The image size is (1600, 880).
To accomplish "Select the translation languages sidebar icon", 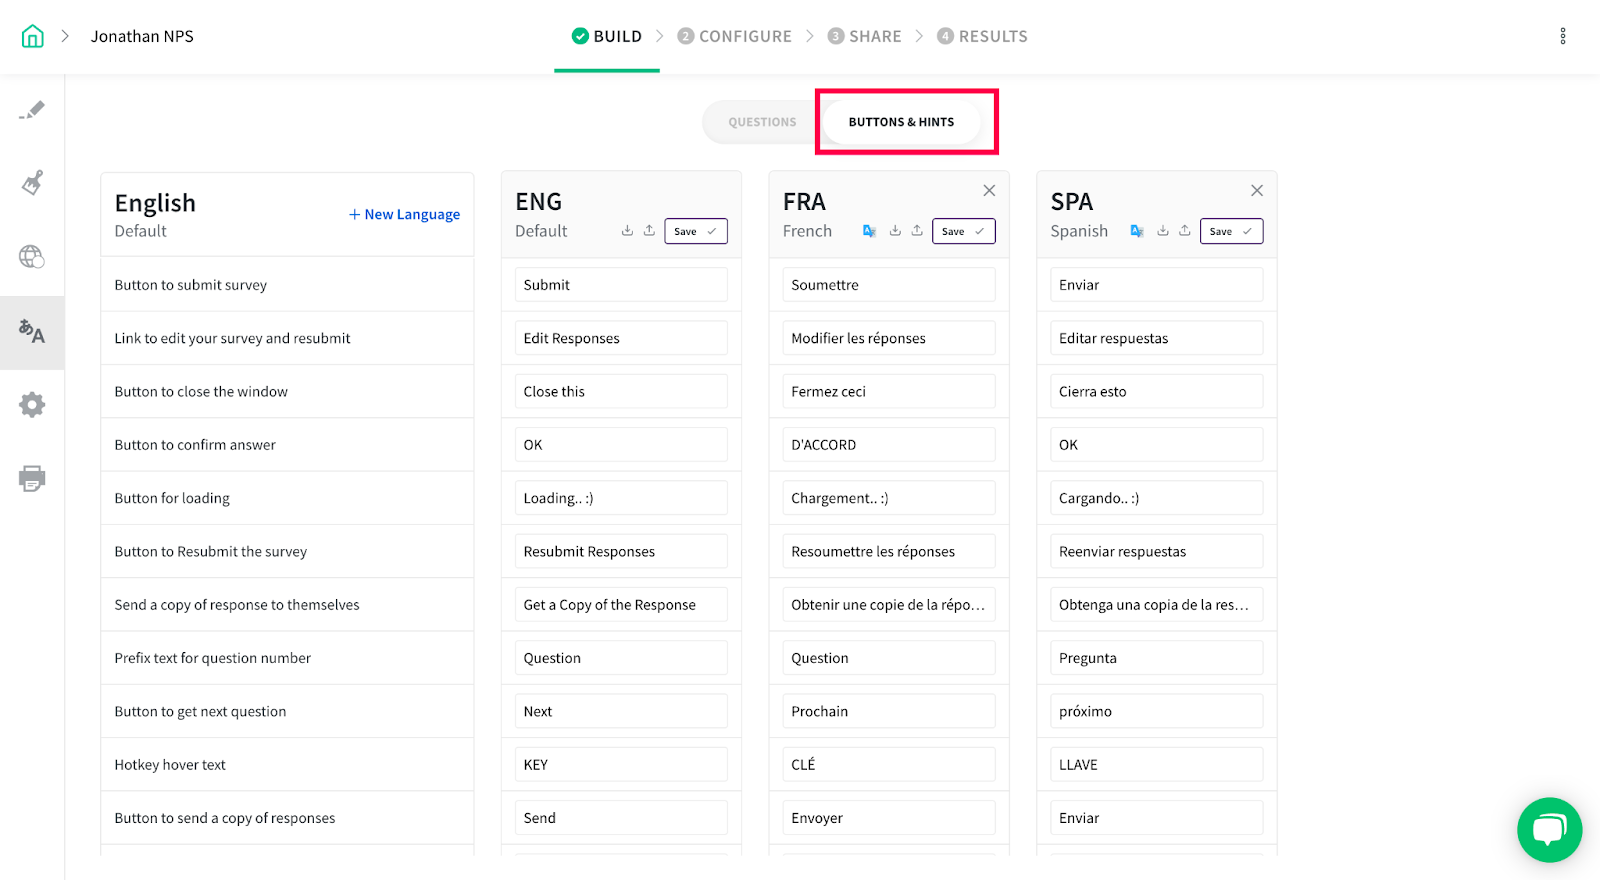I will pyautogui.click(x=32, y=331).
